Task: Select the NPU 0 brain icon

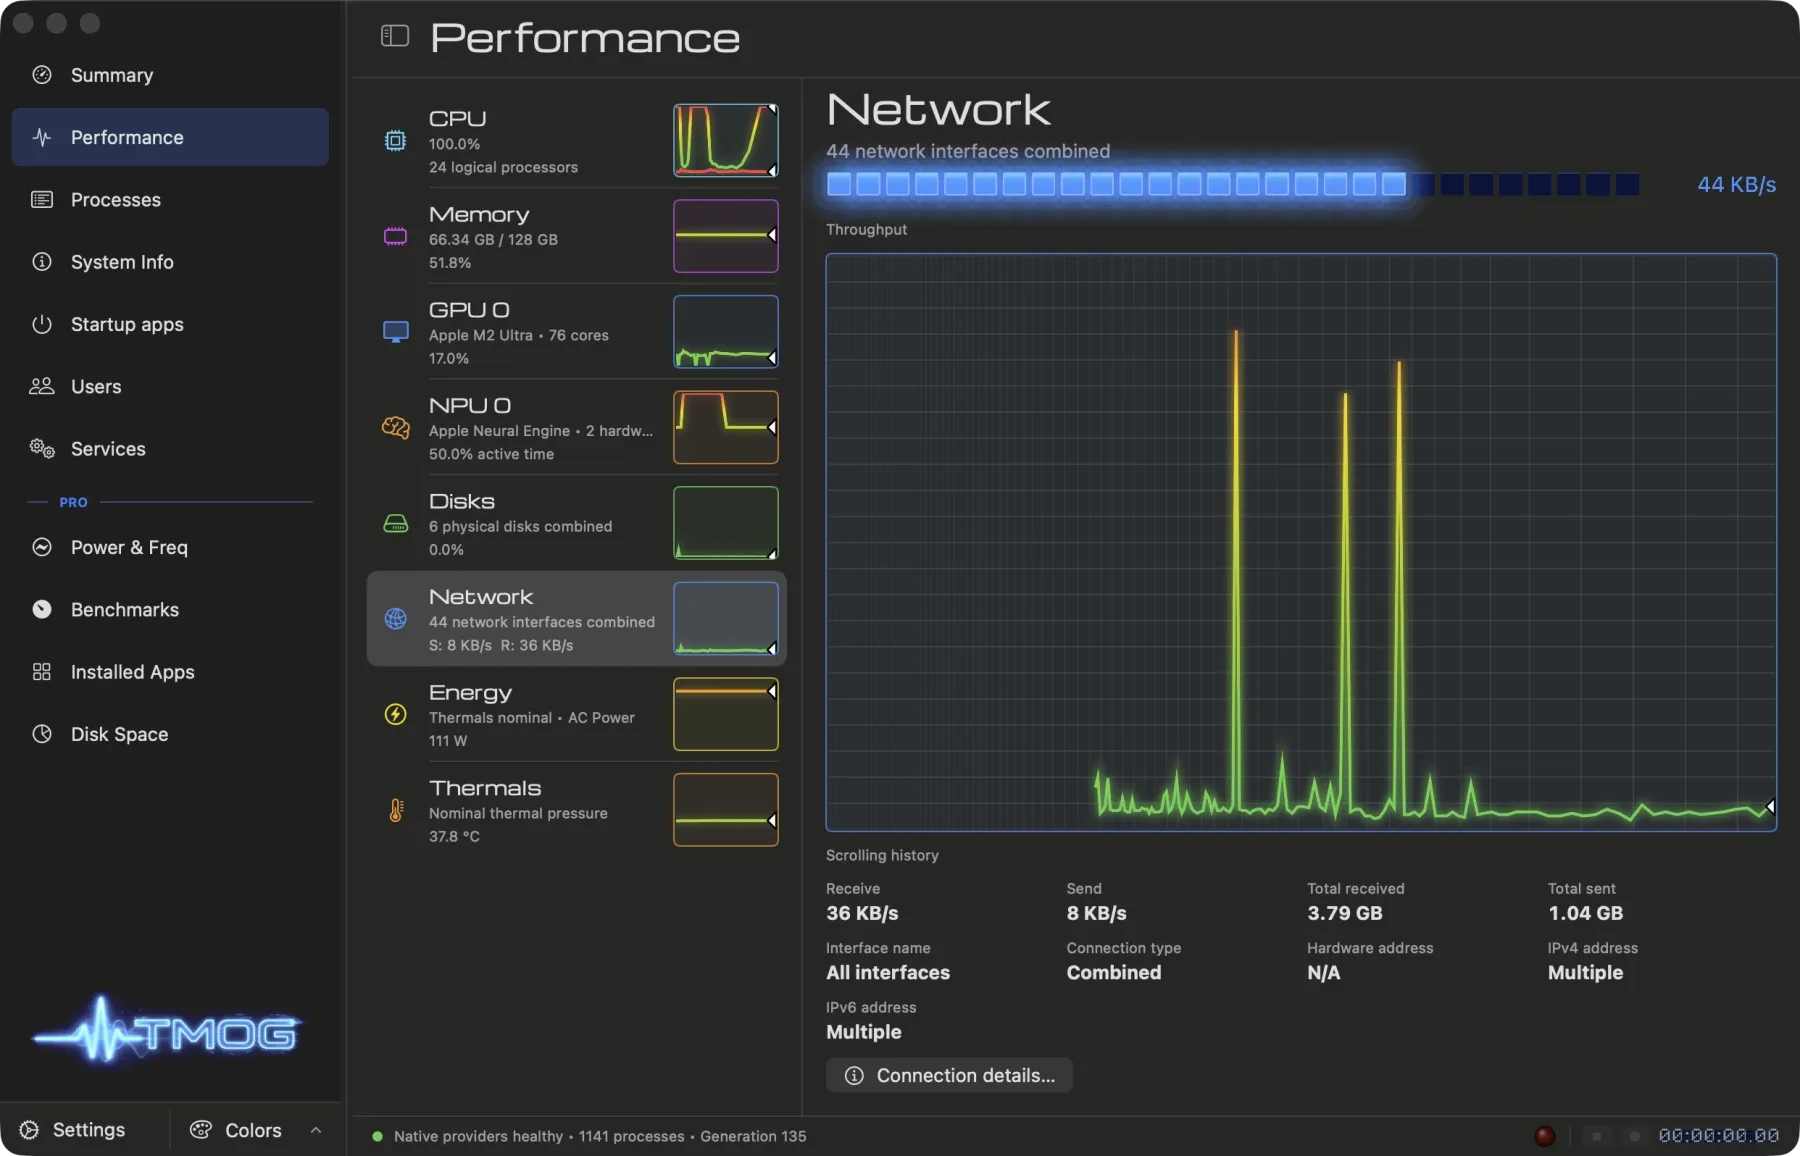Action: 396,428
